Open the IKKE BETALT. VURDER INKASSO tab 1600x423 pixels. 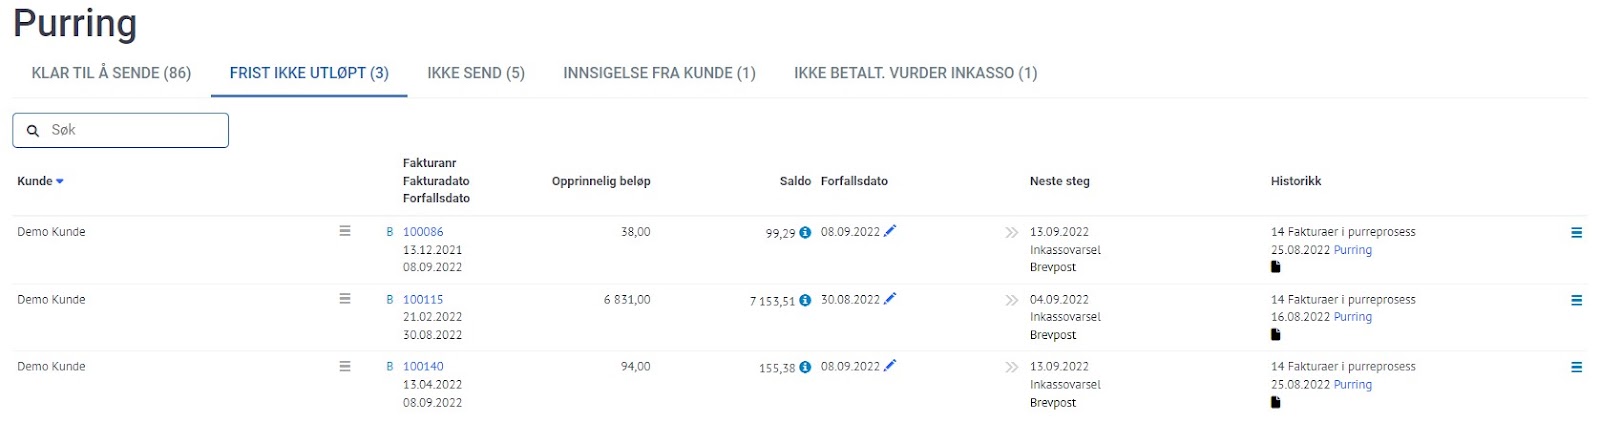point(915,73)
